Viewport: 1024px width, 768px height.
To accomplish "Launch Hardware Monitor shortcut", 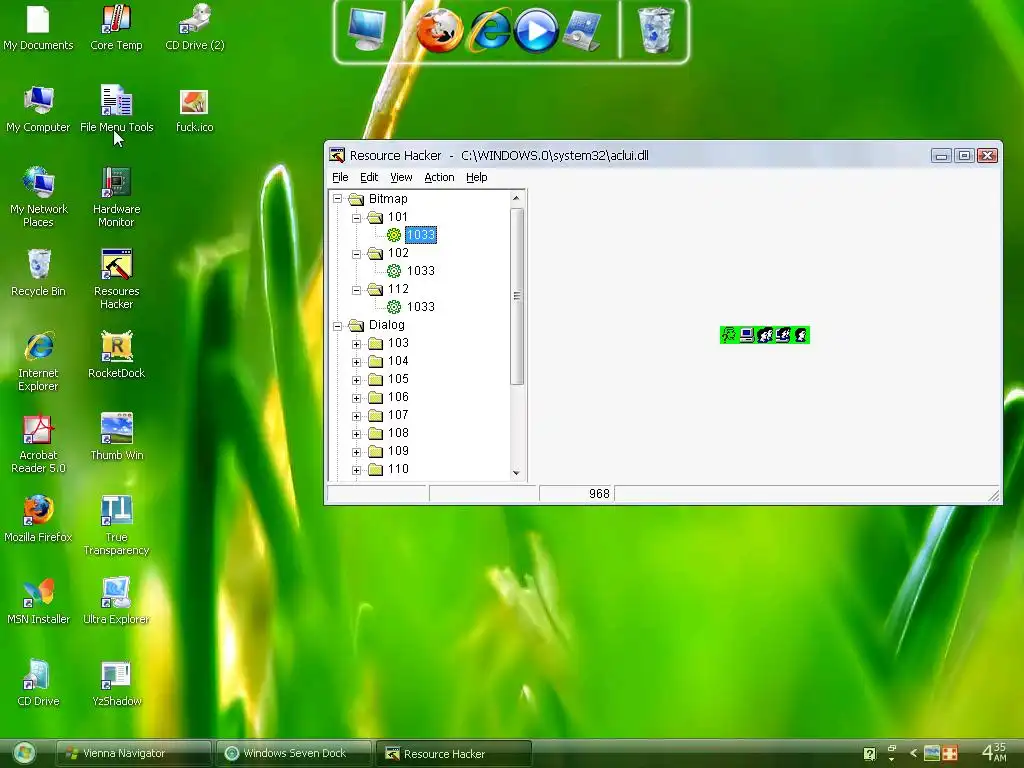I will [116, 197].
